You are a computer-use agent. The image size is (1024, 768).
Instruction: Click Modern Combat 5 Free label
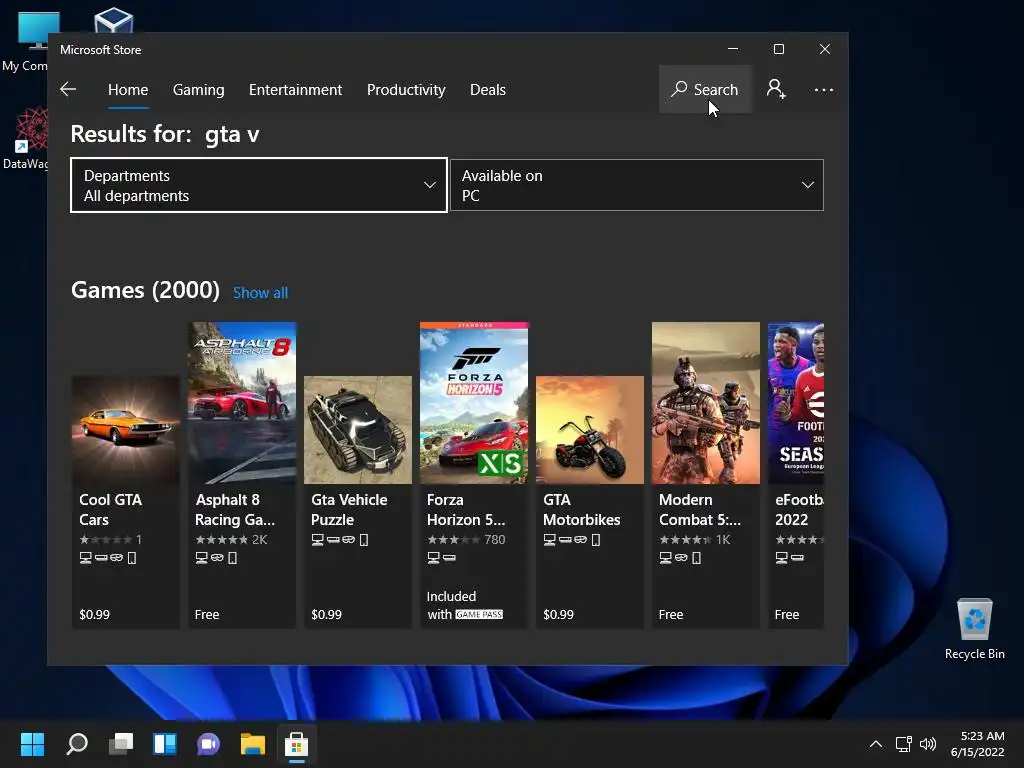[671, 615]
